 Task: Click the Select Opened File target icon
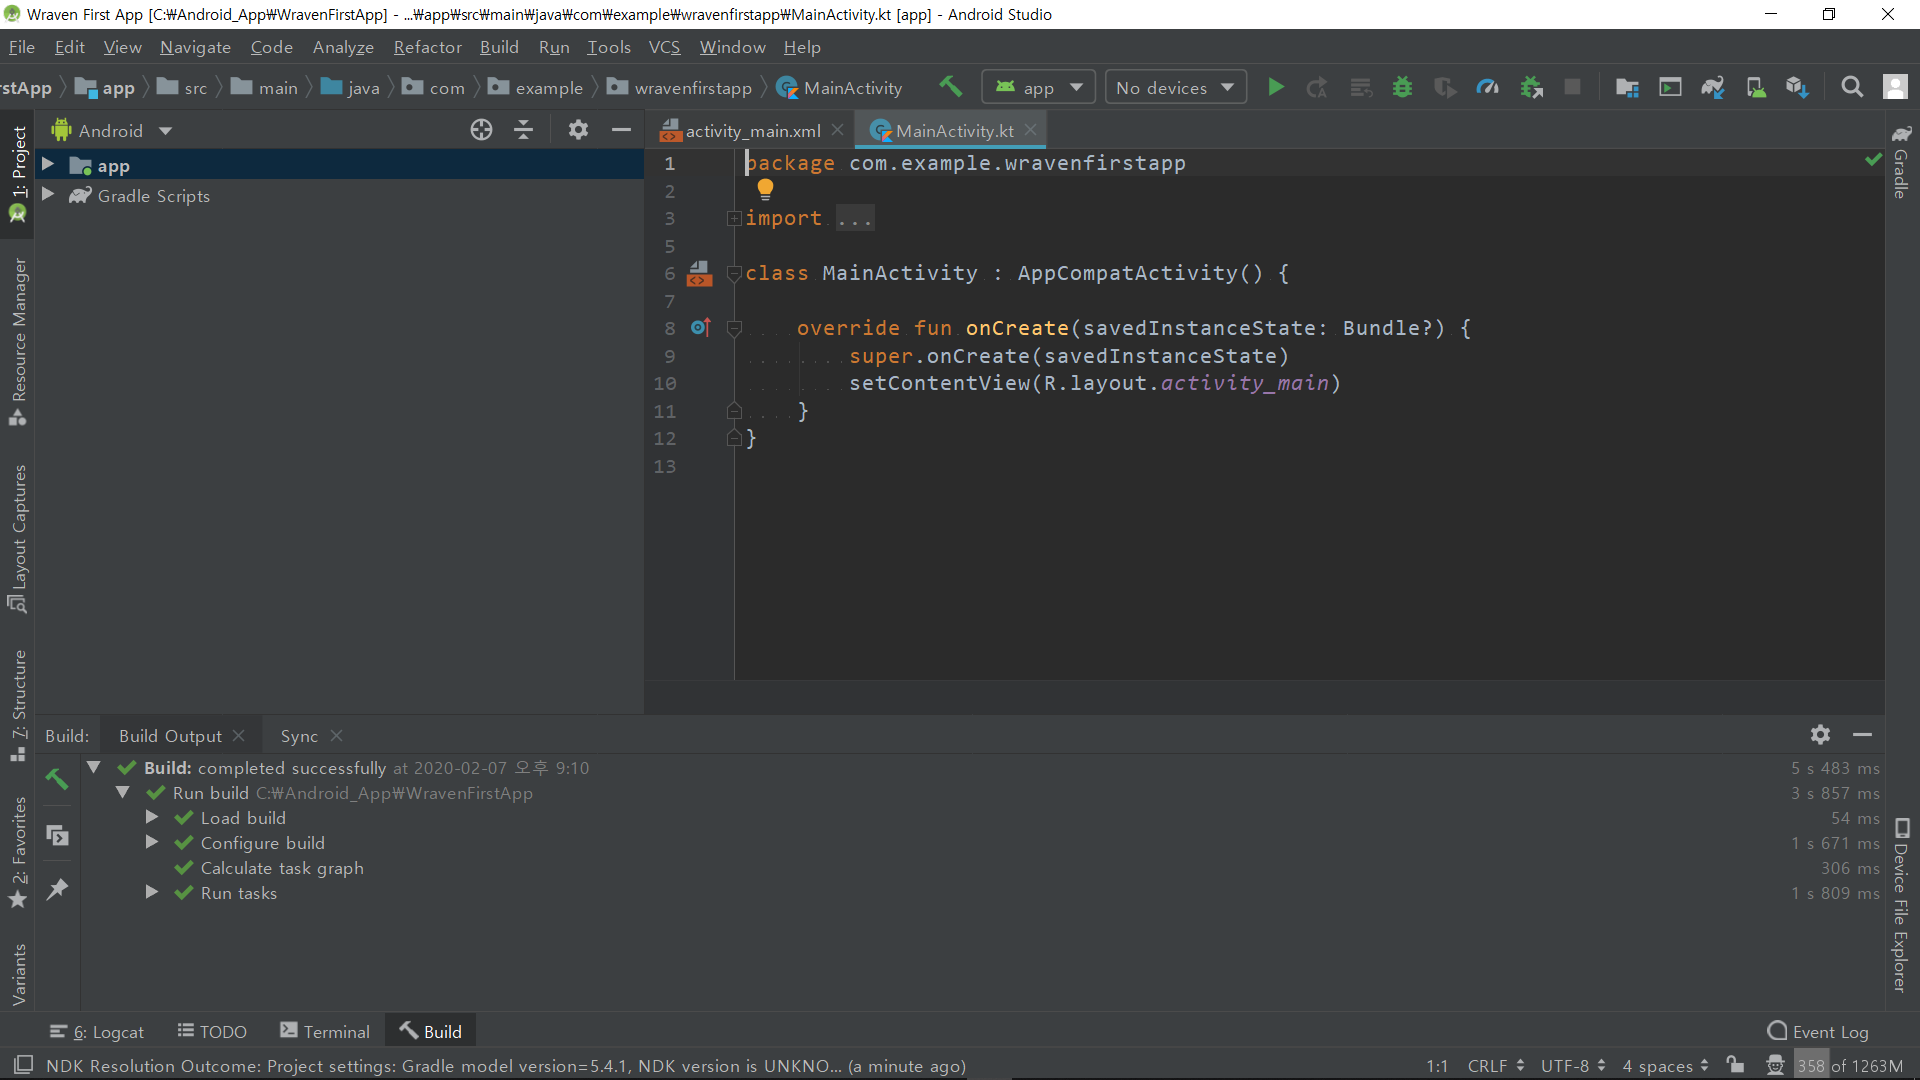pyautogui.click(x=481, y=130)
